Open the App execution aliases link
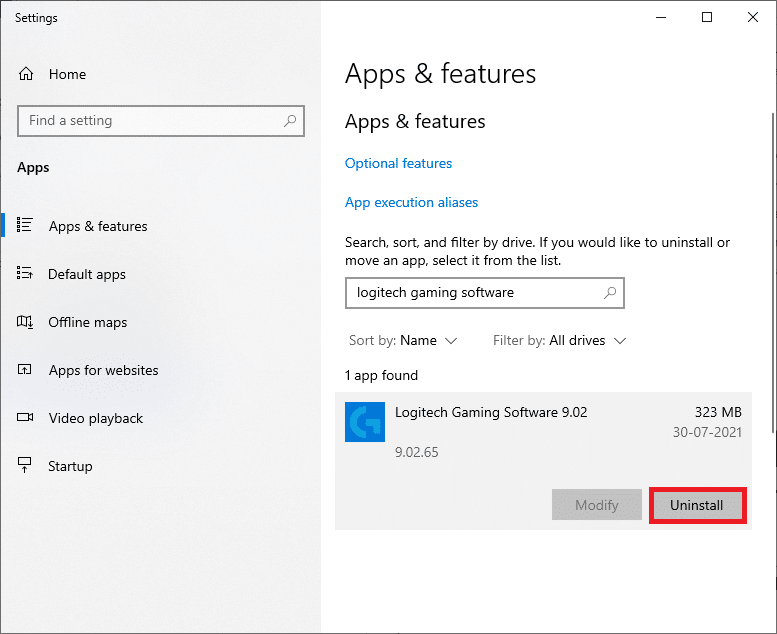 (x=411, y=202)
